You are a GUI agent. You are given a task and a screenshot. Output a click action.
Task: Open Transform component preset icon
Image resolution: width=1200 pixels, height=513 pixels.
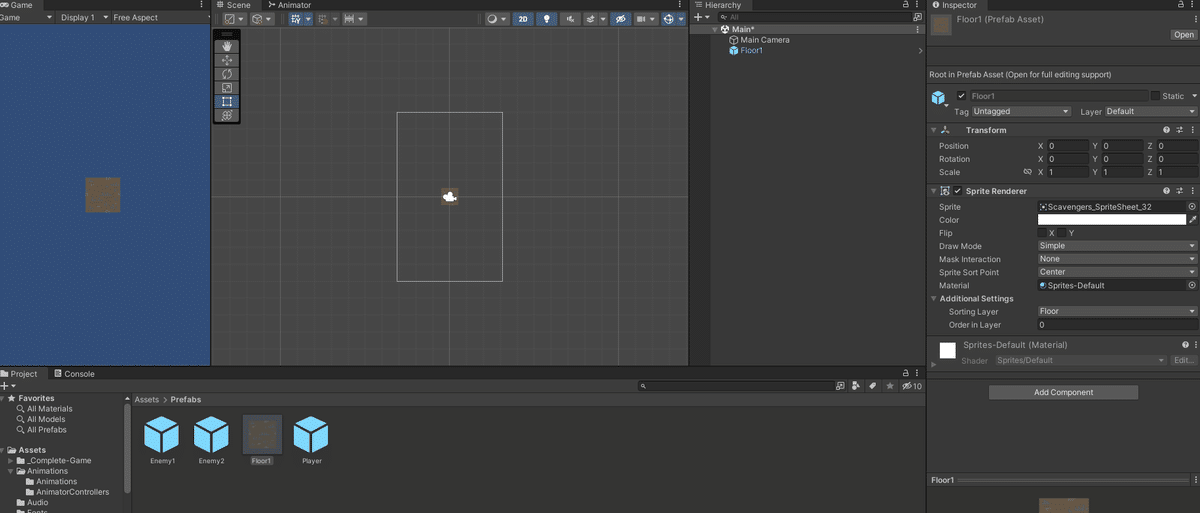pos(1180,130)
